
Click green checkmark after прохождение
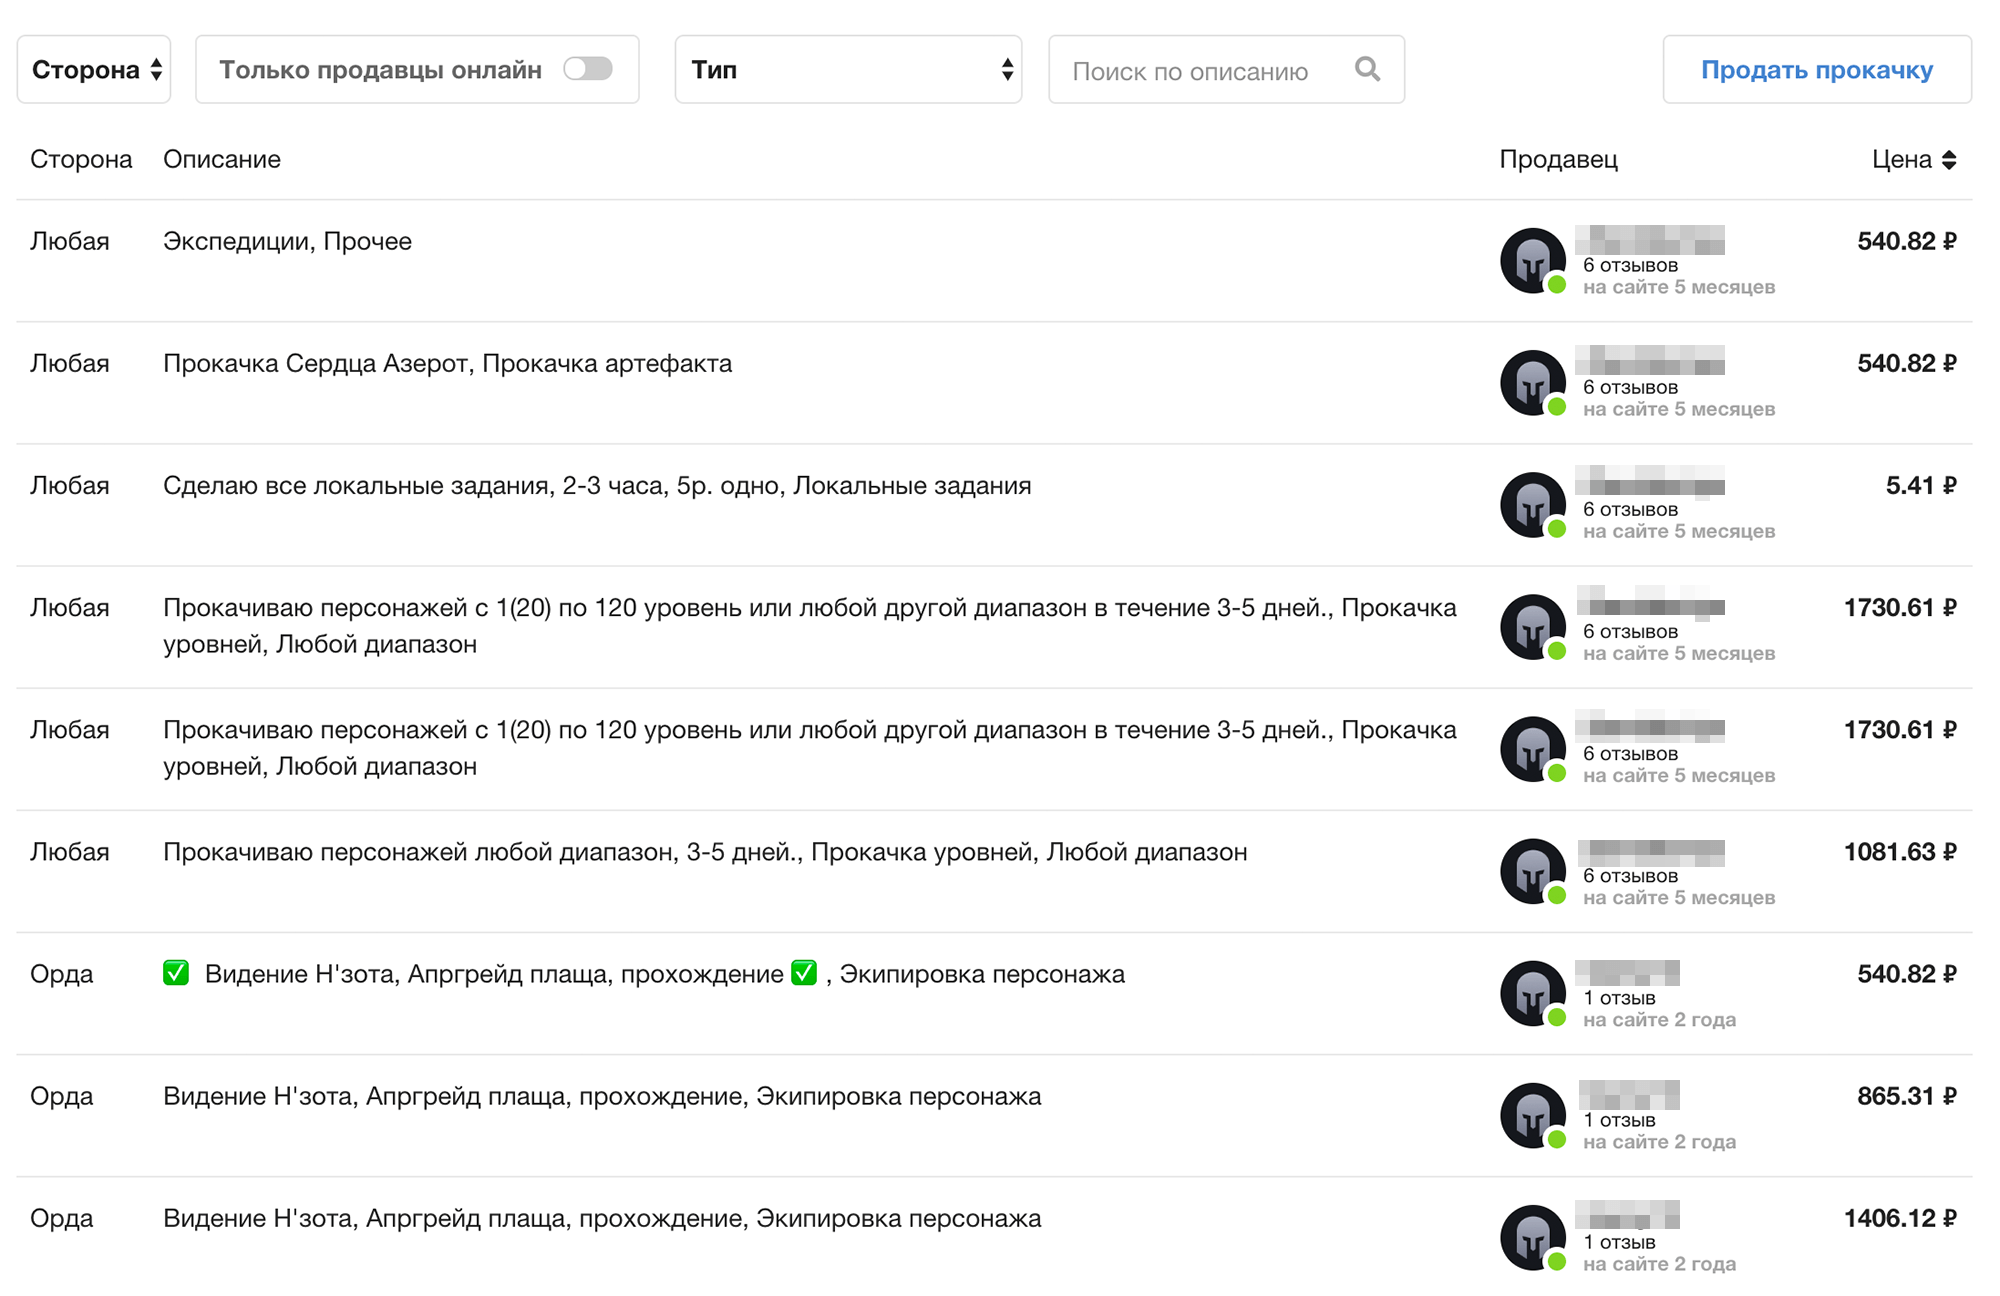804,973
